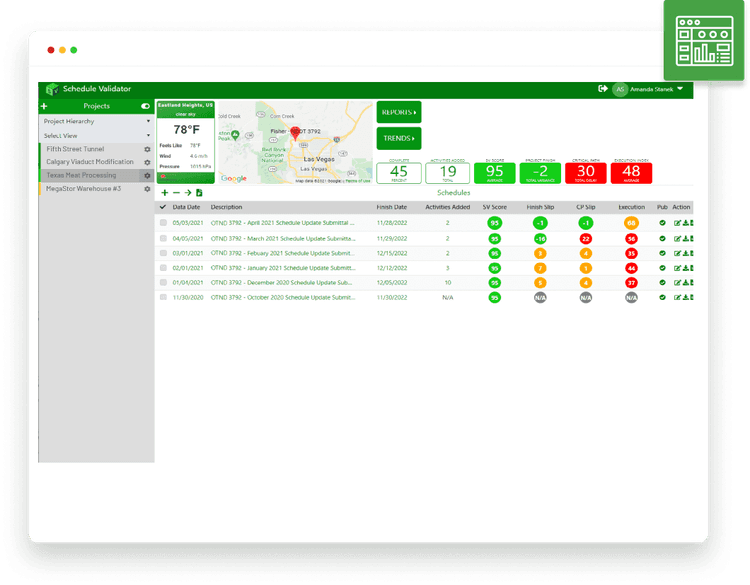Screen dimensions: 750x585
Task: Open January 2021 Schedule Update link
Action: point(283,268)
